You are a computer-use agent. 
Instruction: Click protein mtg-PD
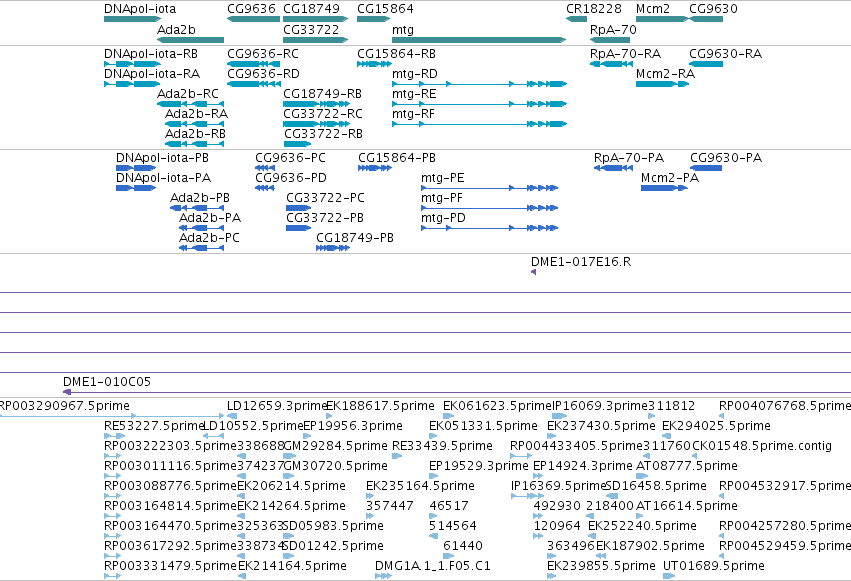click(443, 218)
